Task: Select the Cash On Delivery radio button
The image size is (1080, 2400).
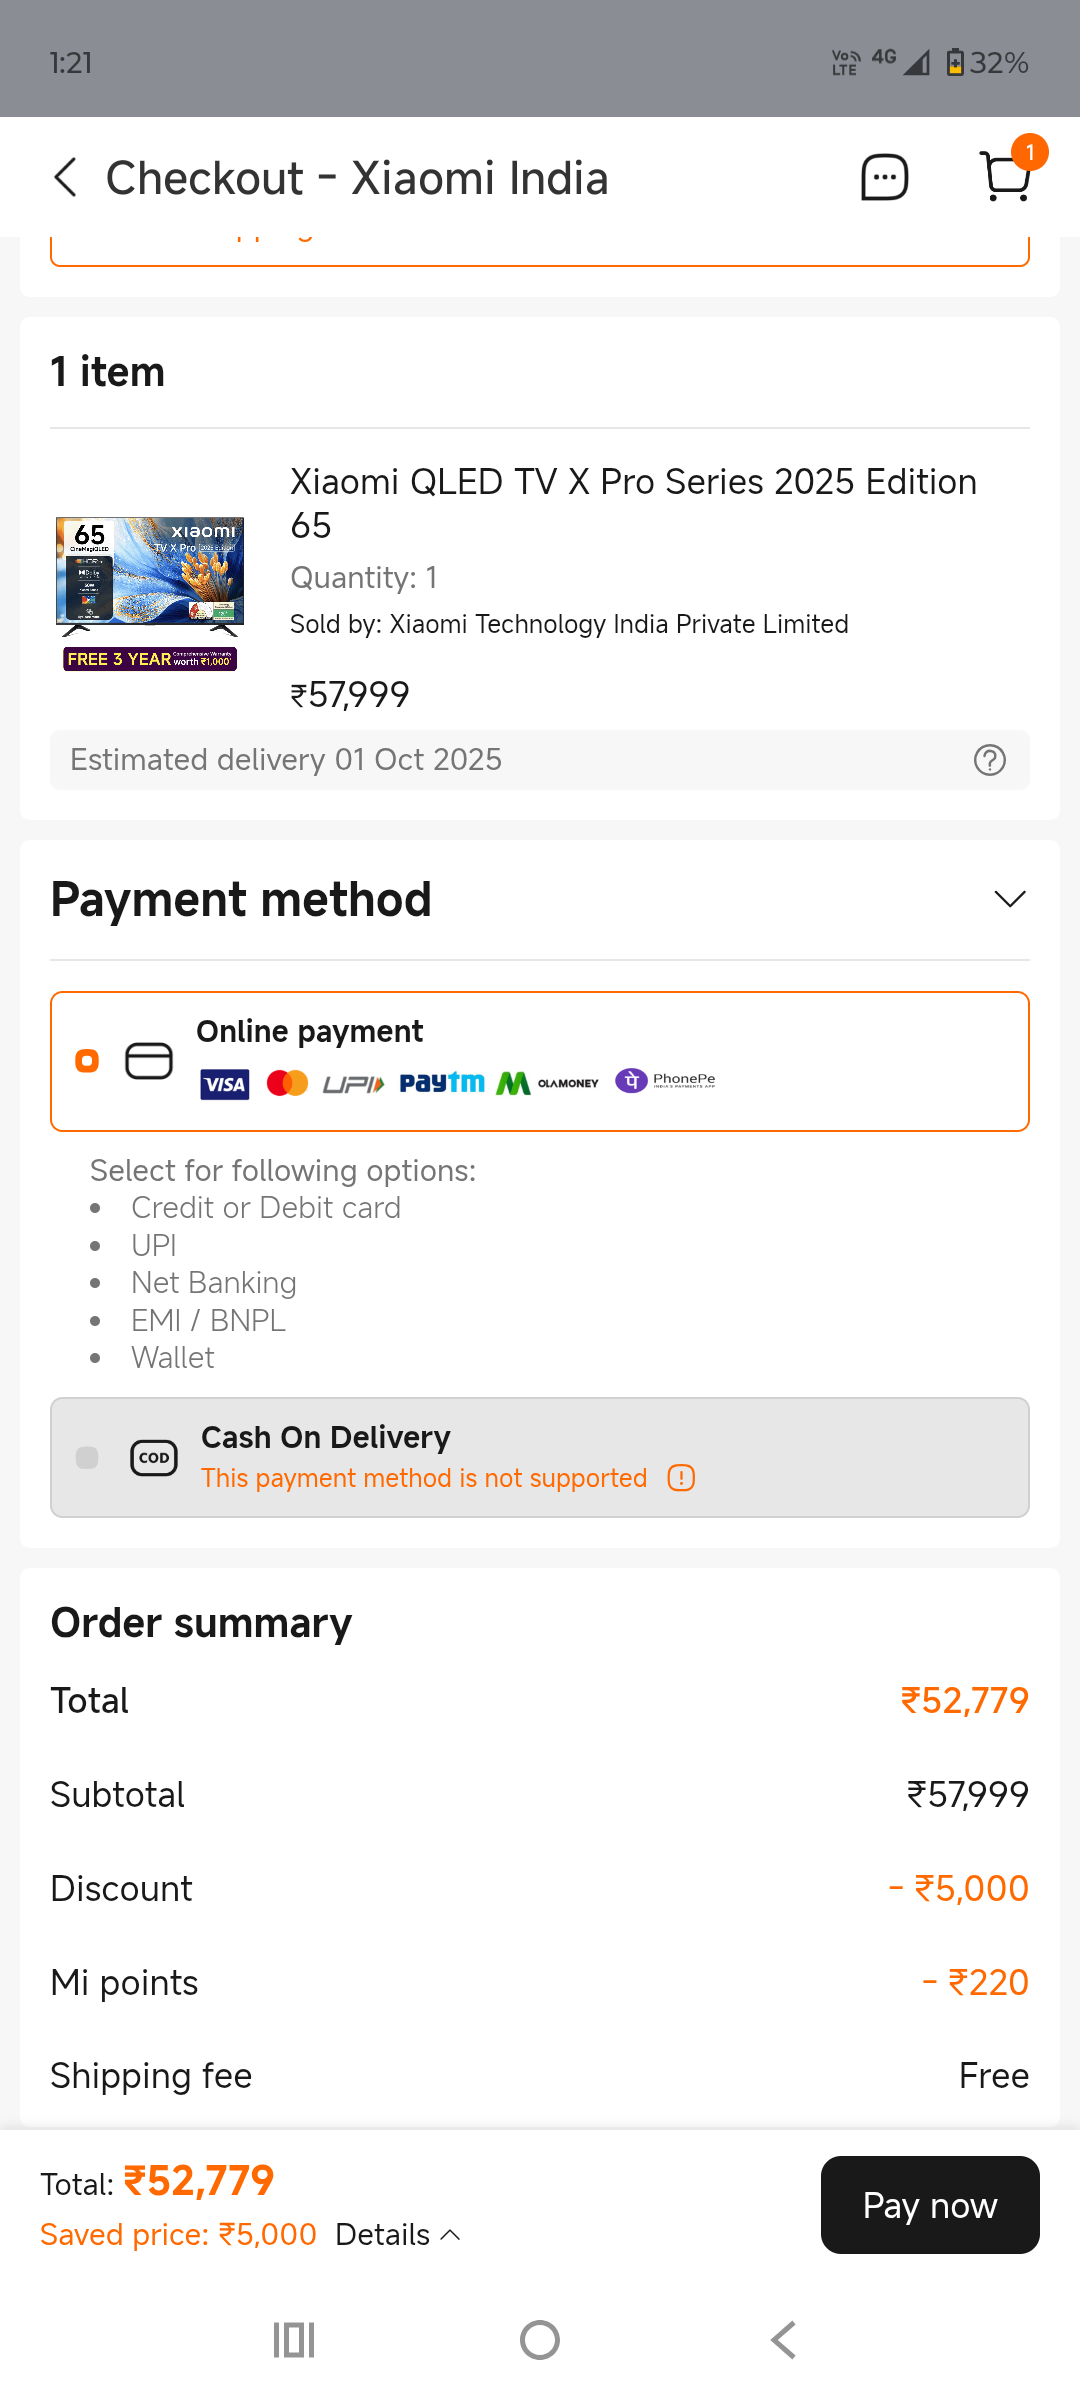Action: pos(86,1458)
